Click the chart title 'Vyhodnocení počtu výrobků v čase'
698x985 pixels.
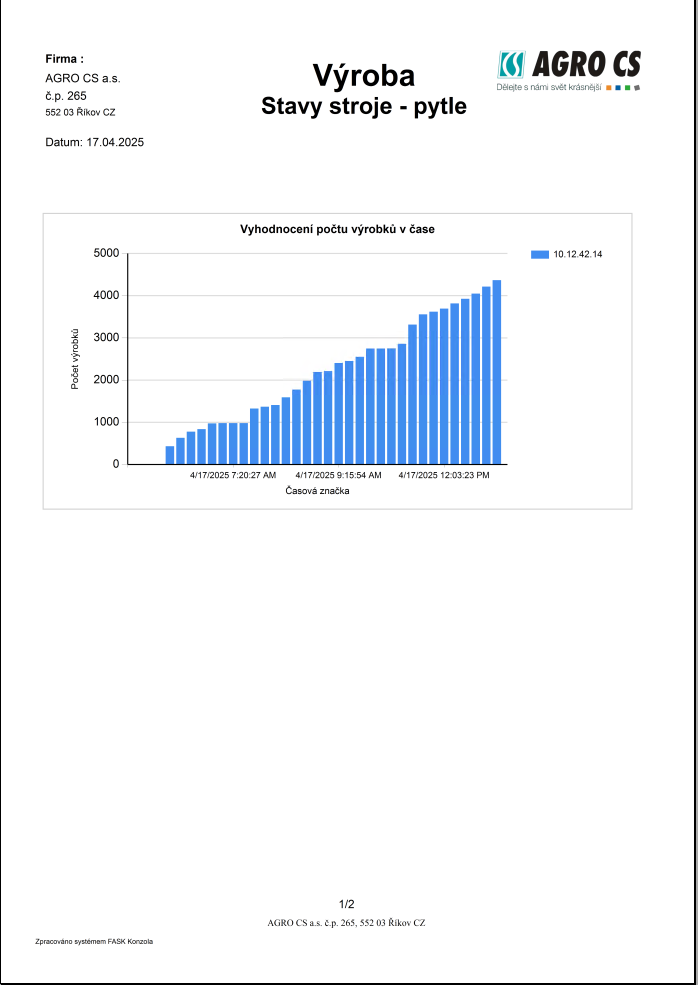(x=337, y=229)
